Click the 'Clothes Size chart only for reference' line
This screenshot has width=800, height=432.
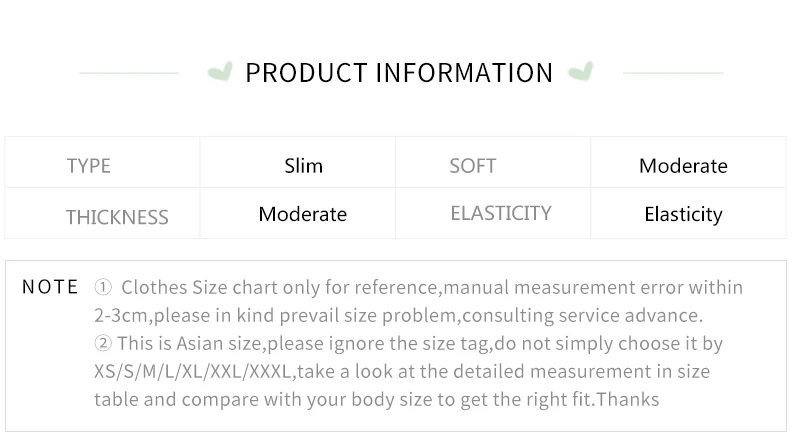tap(432, 288)
